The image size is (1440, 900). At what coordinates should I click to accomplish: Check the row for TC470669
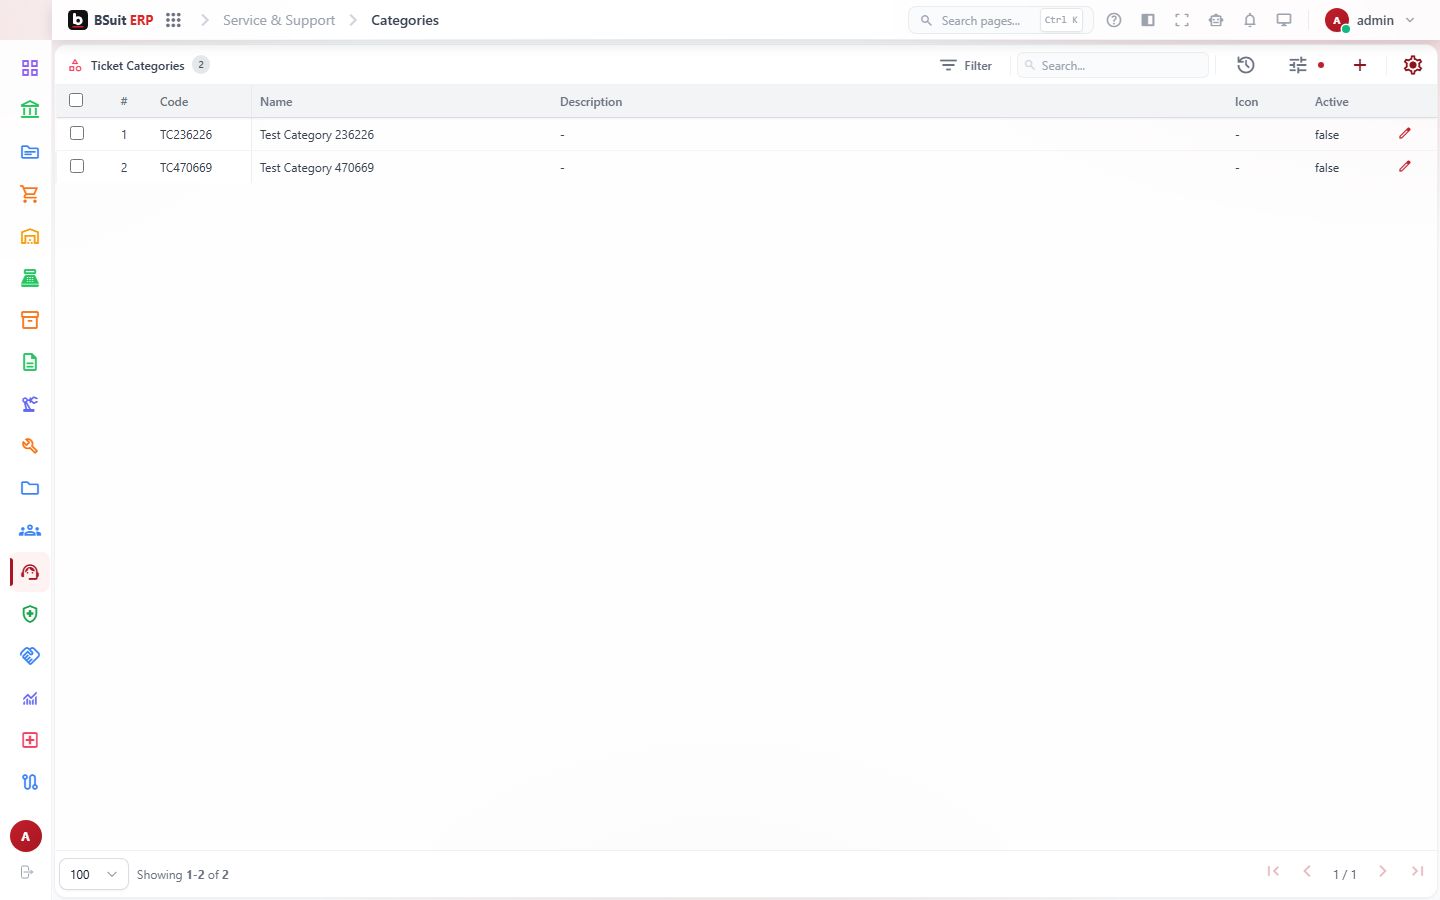point(77,166)
